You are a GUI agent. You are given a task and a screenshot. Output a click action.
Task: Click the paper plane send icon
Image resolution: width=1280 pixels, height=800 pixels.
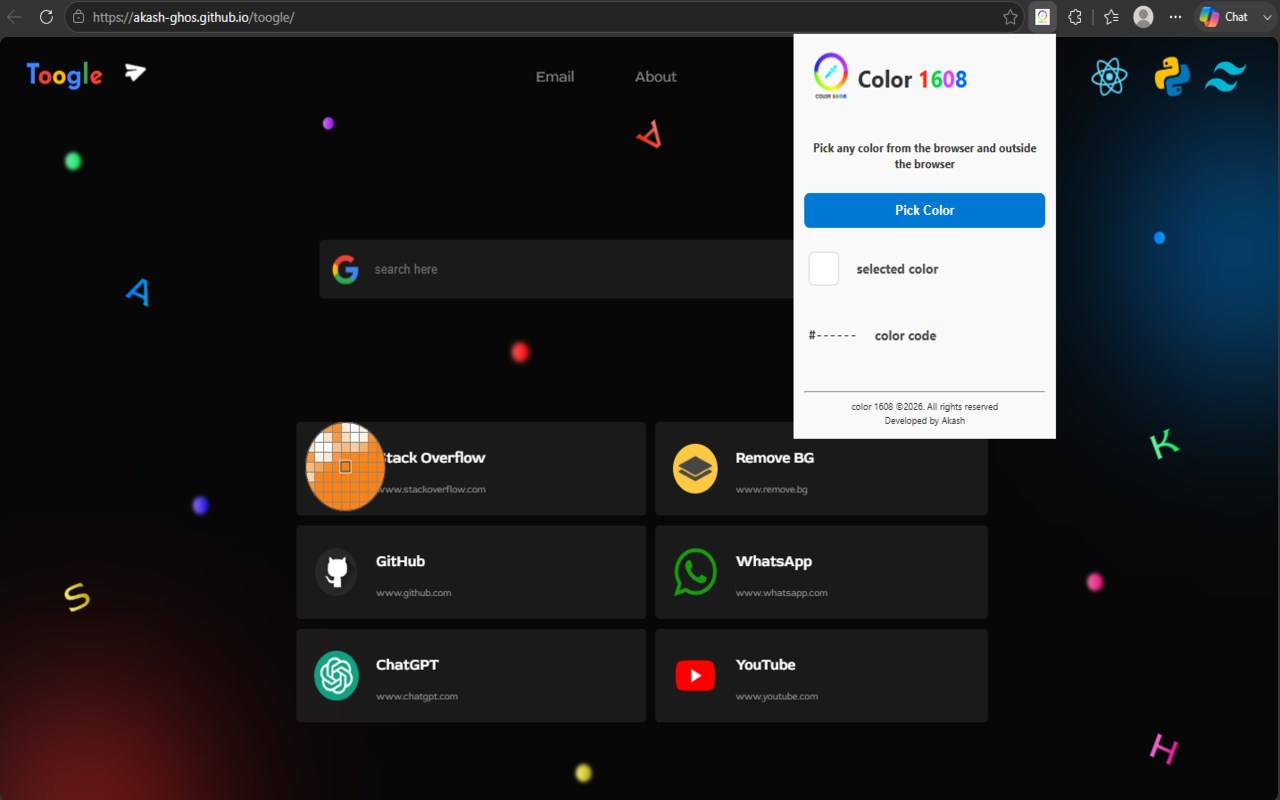135,72
